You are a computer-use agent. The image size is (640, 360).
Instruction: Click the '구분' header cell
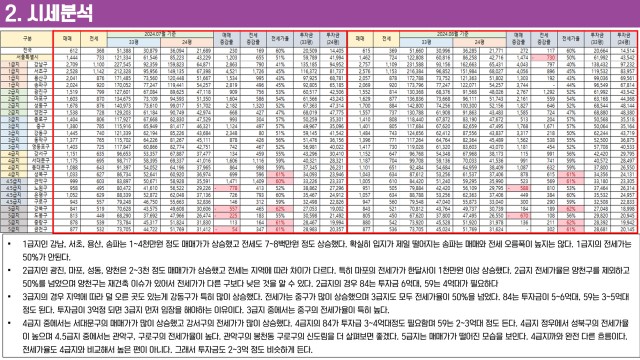(x=27, y=39)
